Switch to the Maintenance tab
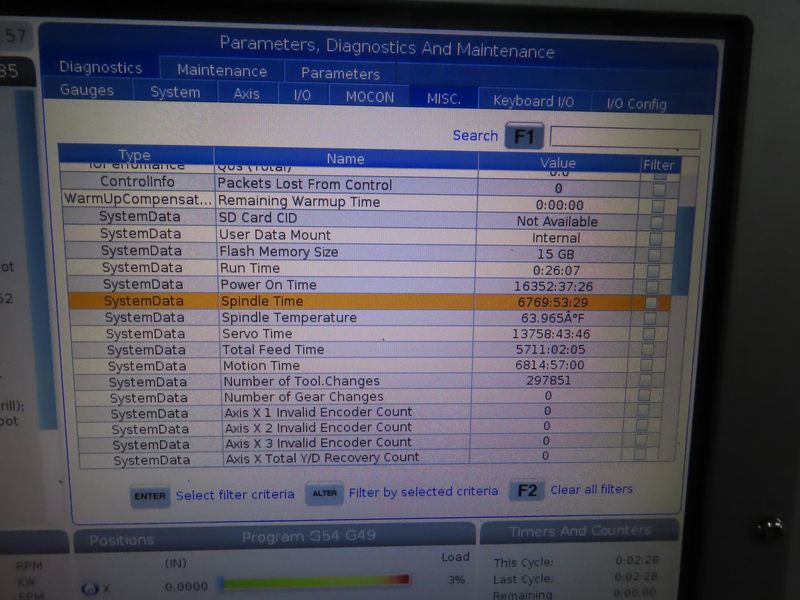800x600 pixels. 222,70
